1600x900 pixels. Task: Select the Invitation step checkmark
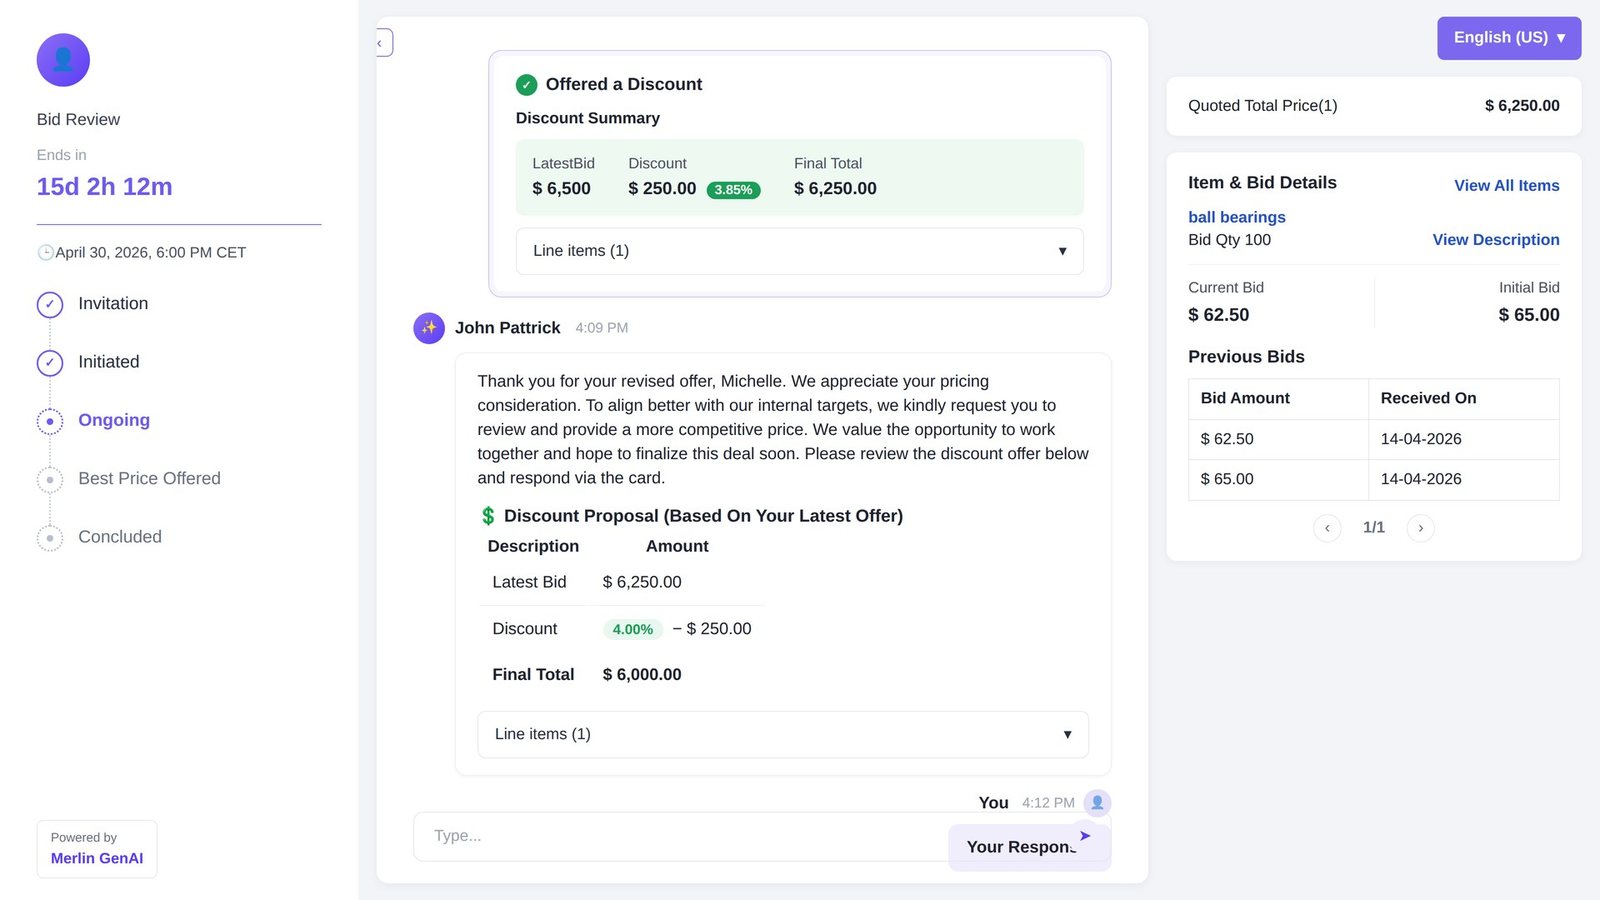pyautogui.click(x=50, y=304)
